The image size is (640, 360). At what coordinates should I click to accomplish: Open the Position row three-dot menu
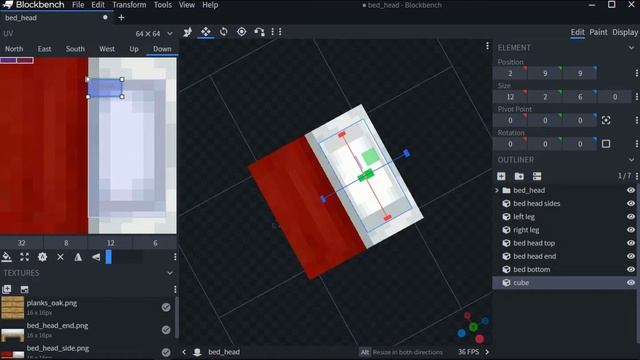637,73
